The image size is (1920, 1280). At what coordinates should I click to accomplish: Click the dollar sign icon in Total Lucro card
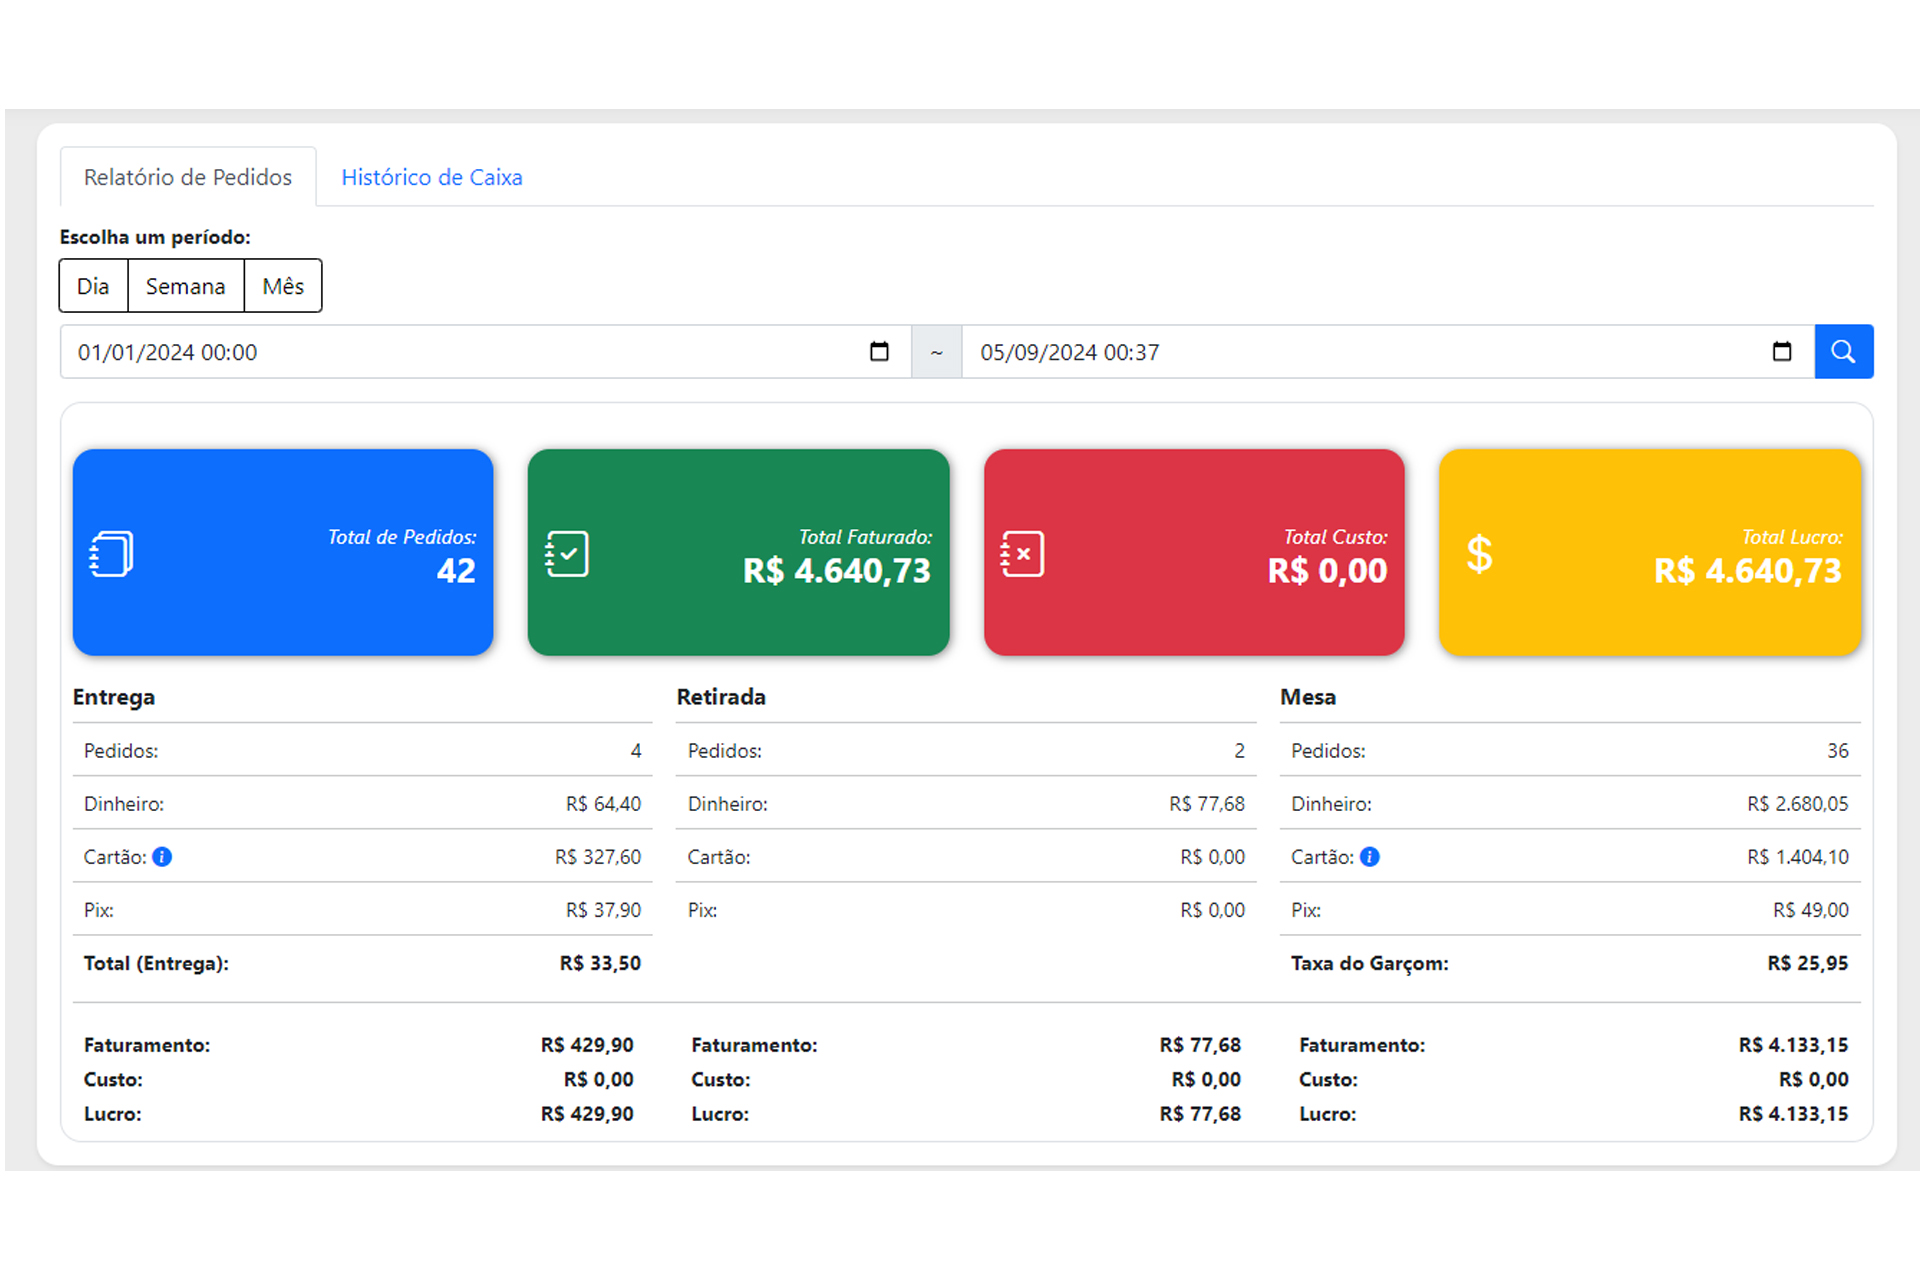tap(1479, 553)
